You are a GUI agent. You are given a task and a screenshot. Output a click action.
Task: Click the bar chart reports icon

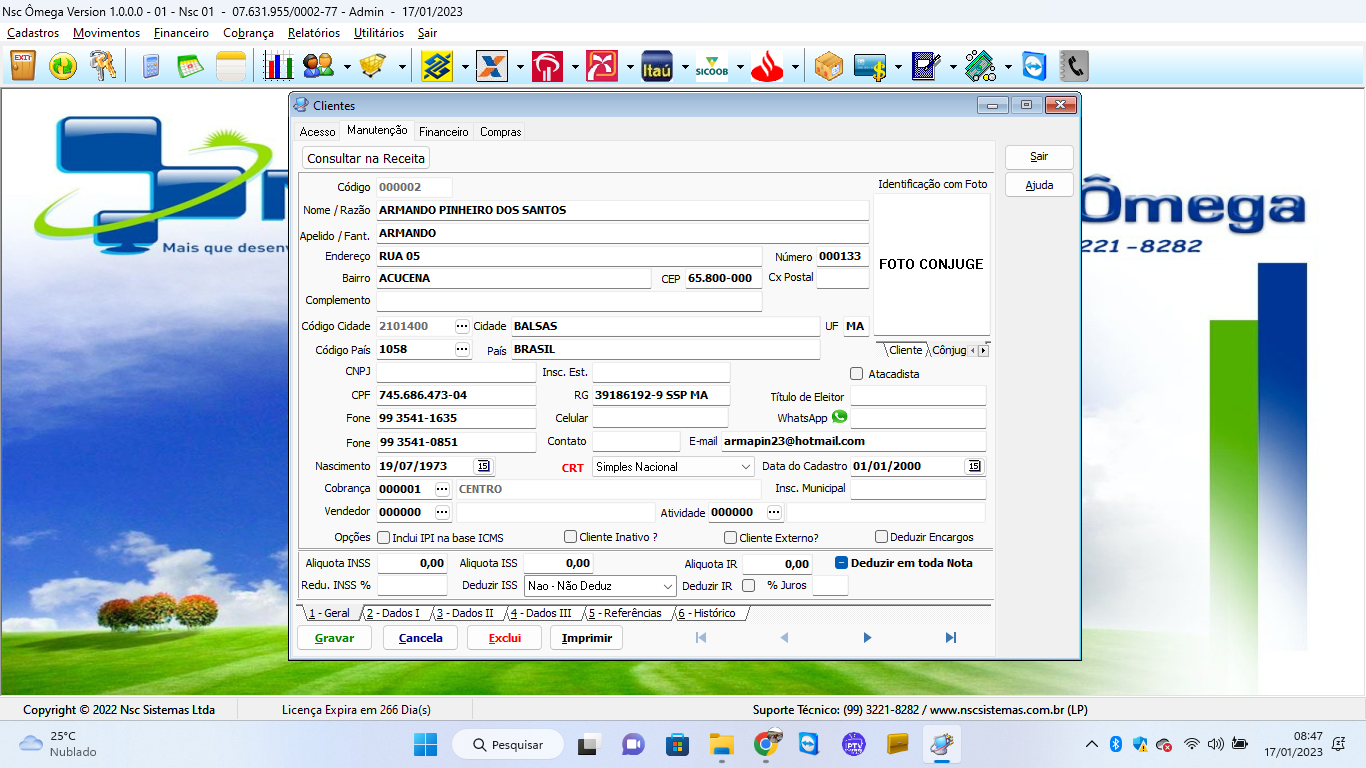[x=278, y=67]
